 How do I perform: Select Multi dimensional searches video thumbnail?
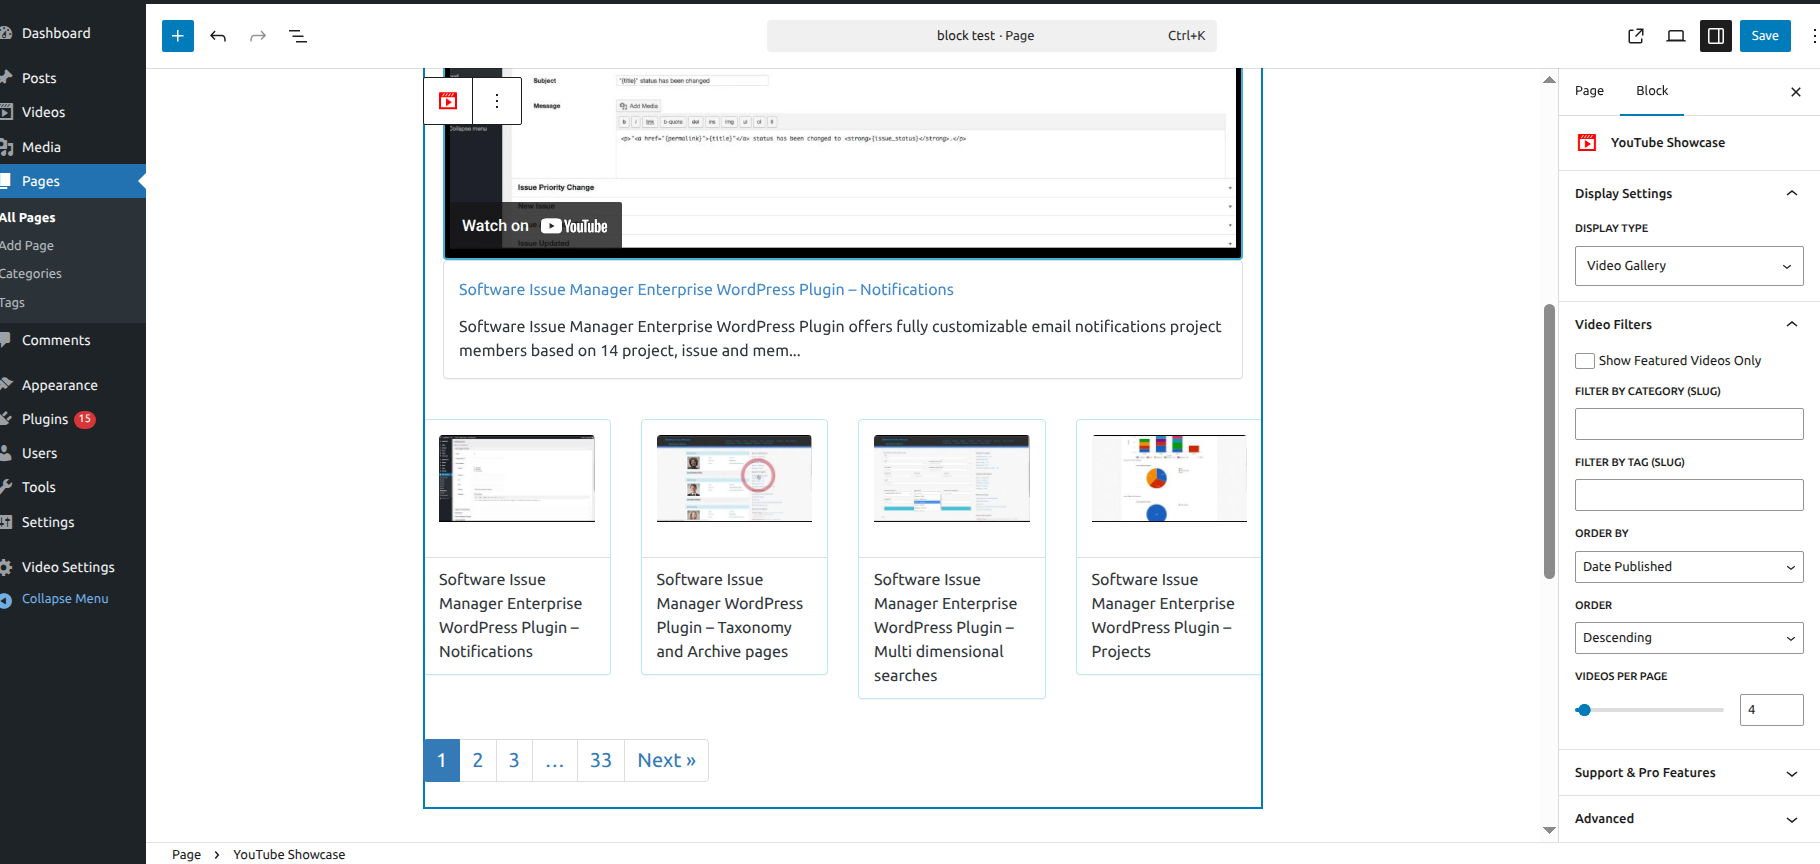[952, 478]
